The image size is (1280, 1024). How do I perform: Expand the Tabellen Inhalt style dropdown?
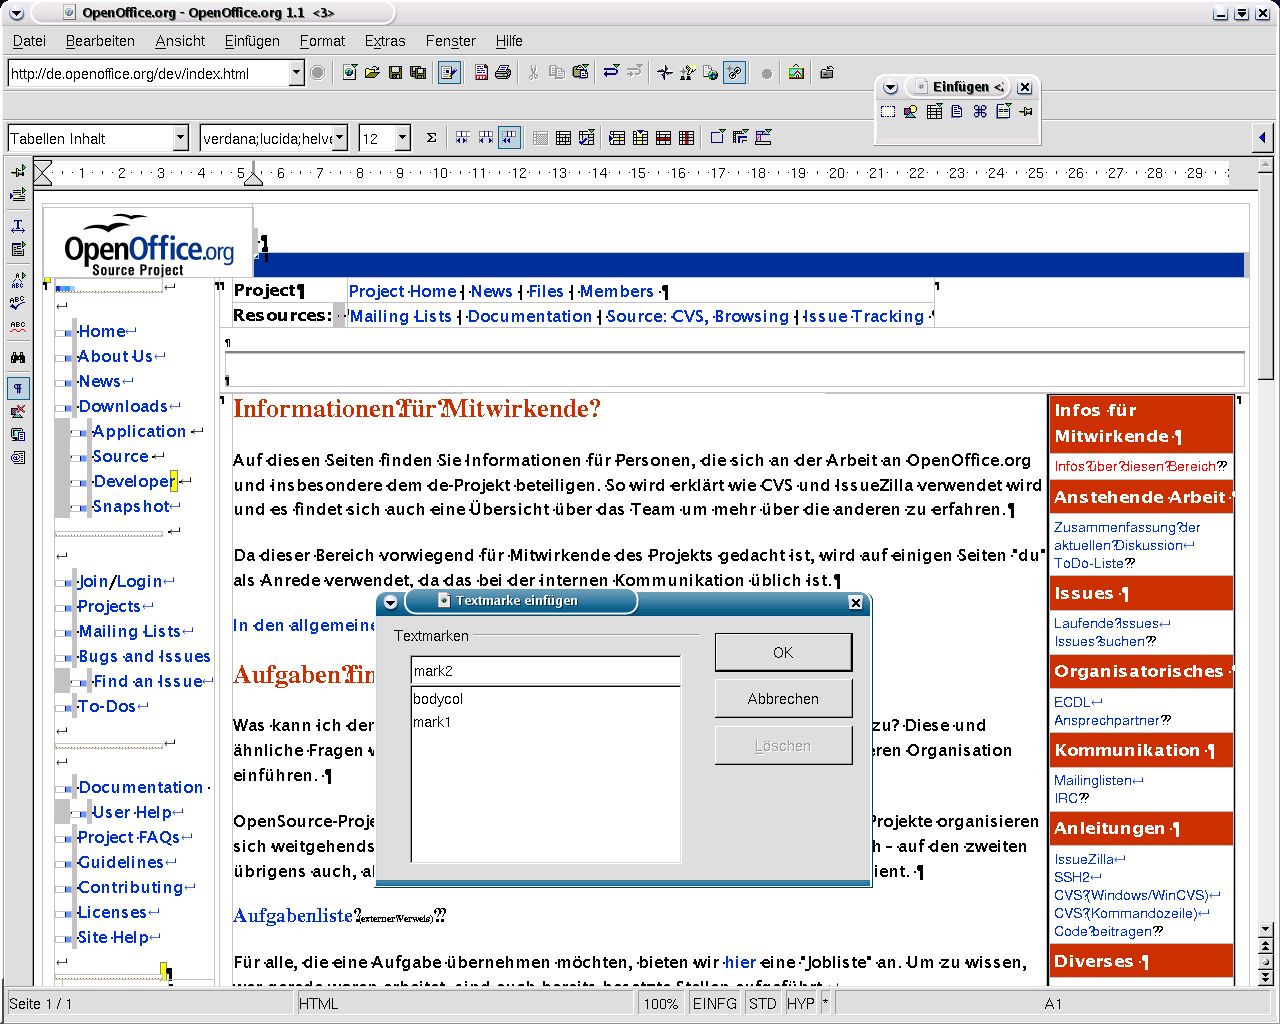click(x=180, y=138)
